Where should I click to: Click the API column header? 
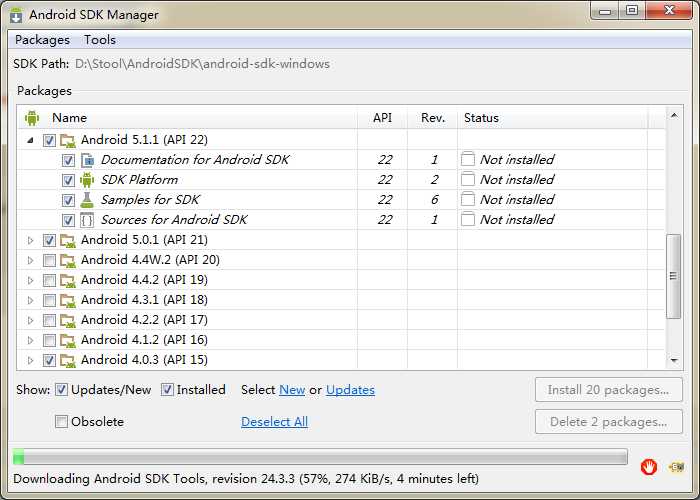pyautogui.click(x=382, y=118)
